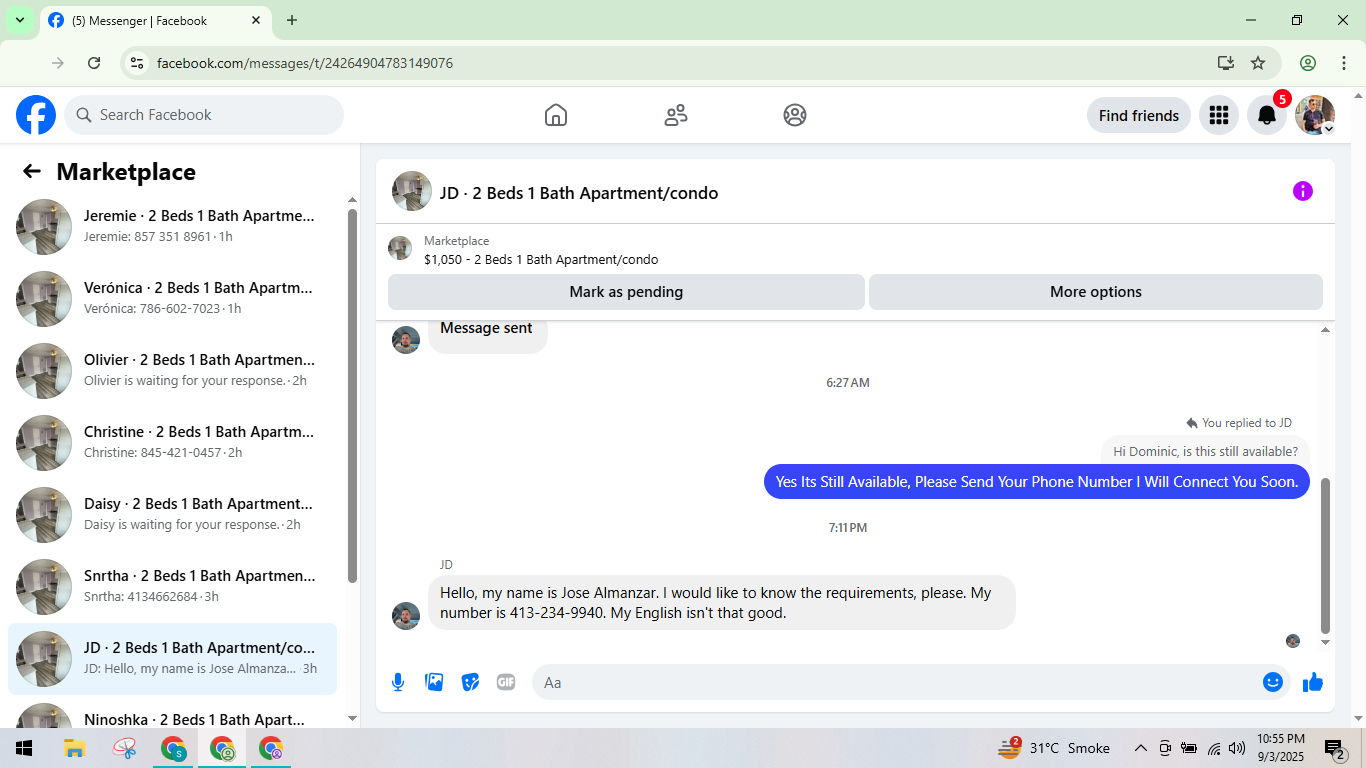The height and width of the screenshot is (768, 1366).
Task: Click JD's avatar in chat header
Action: tap(412, 191)
